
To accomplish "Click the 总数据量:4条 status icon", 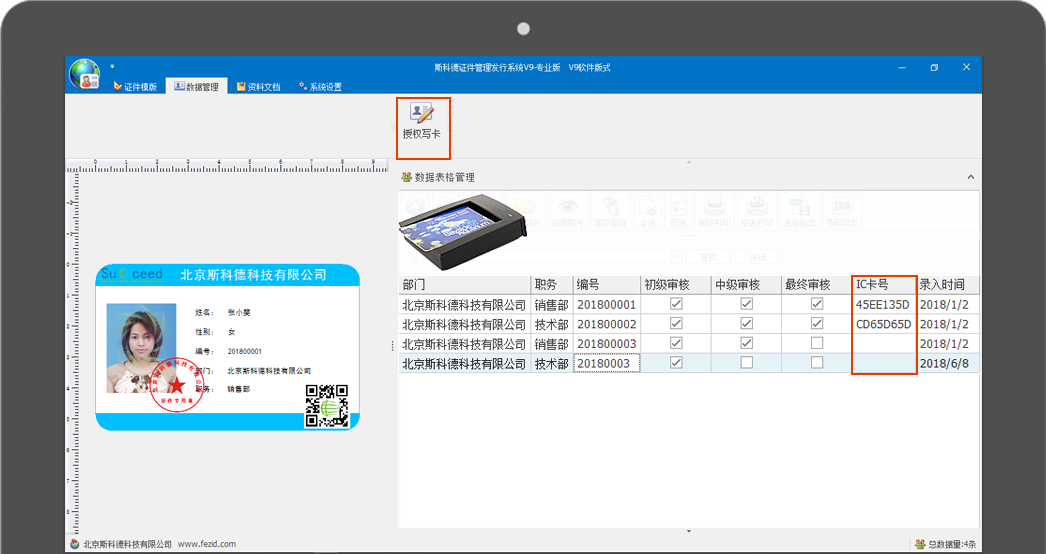I will (920, 544).
